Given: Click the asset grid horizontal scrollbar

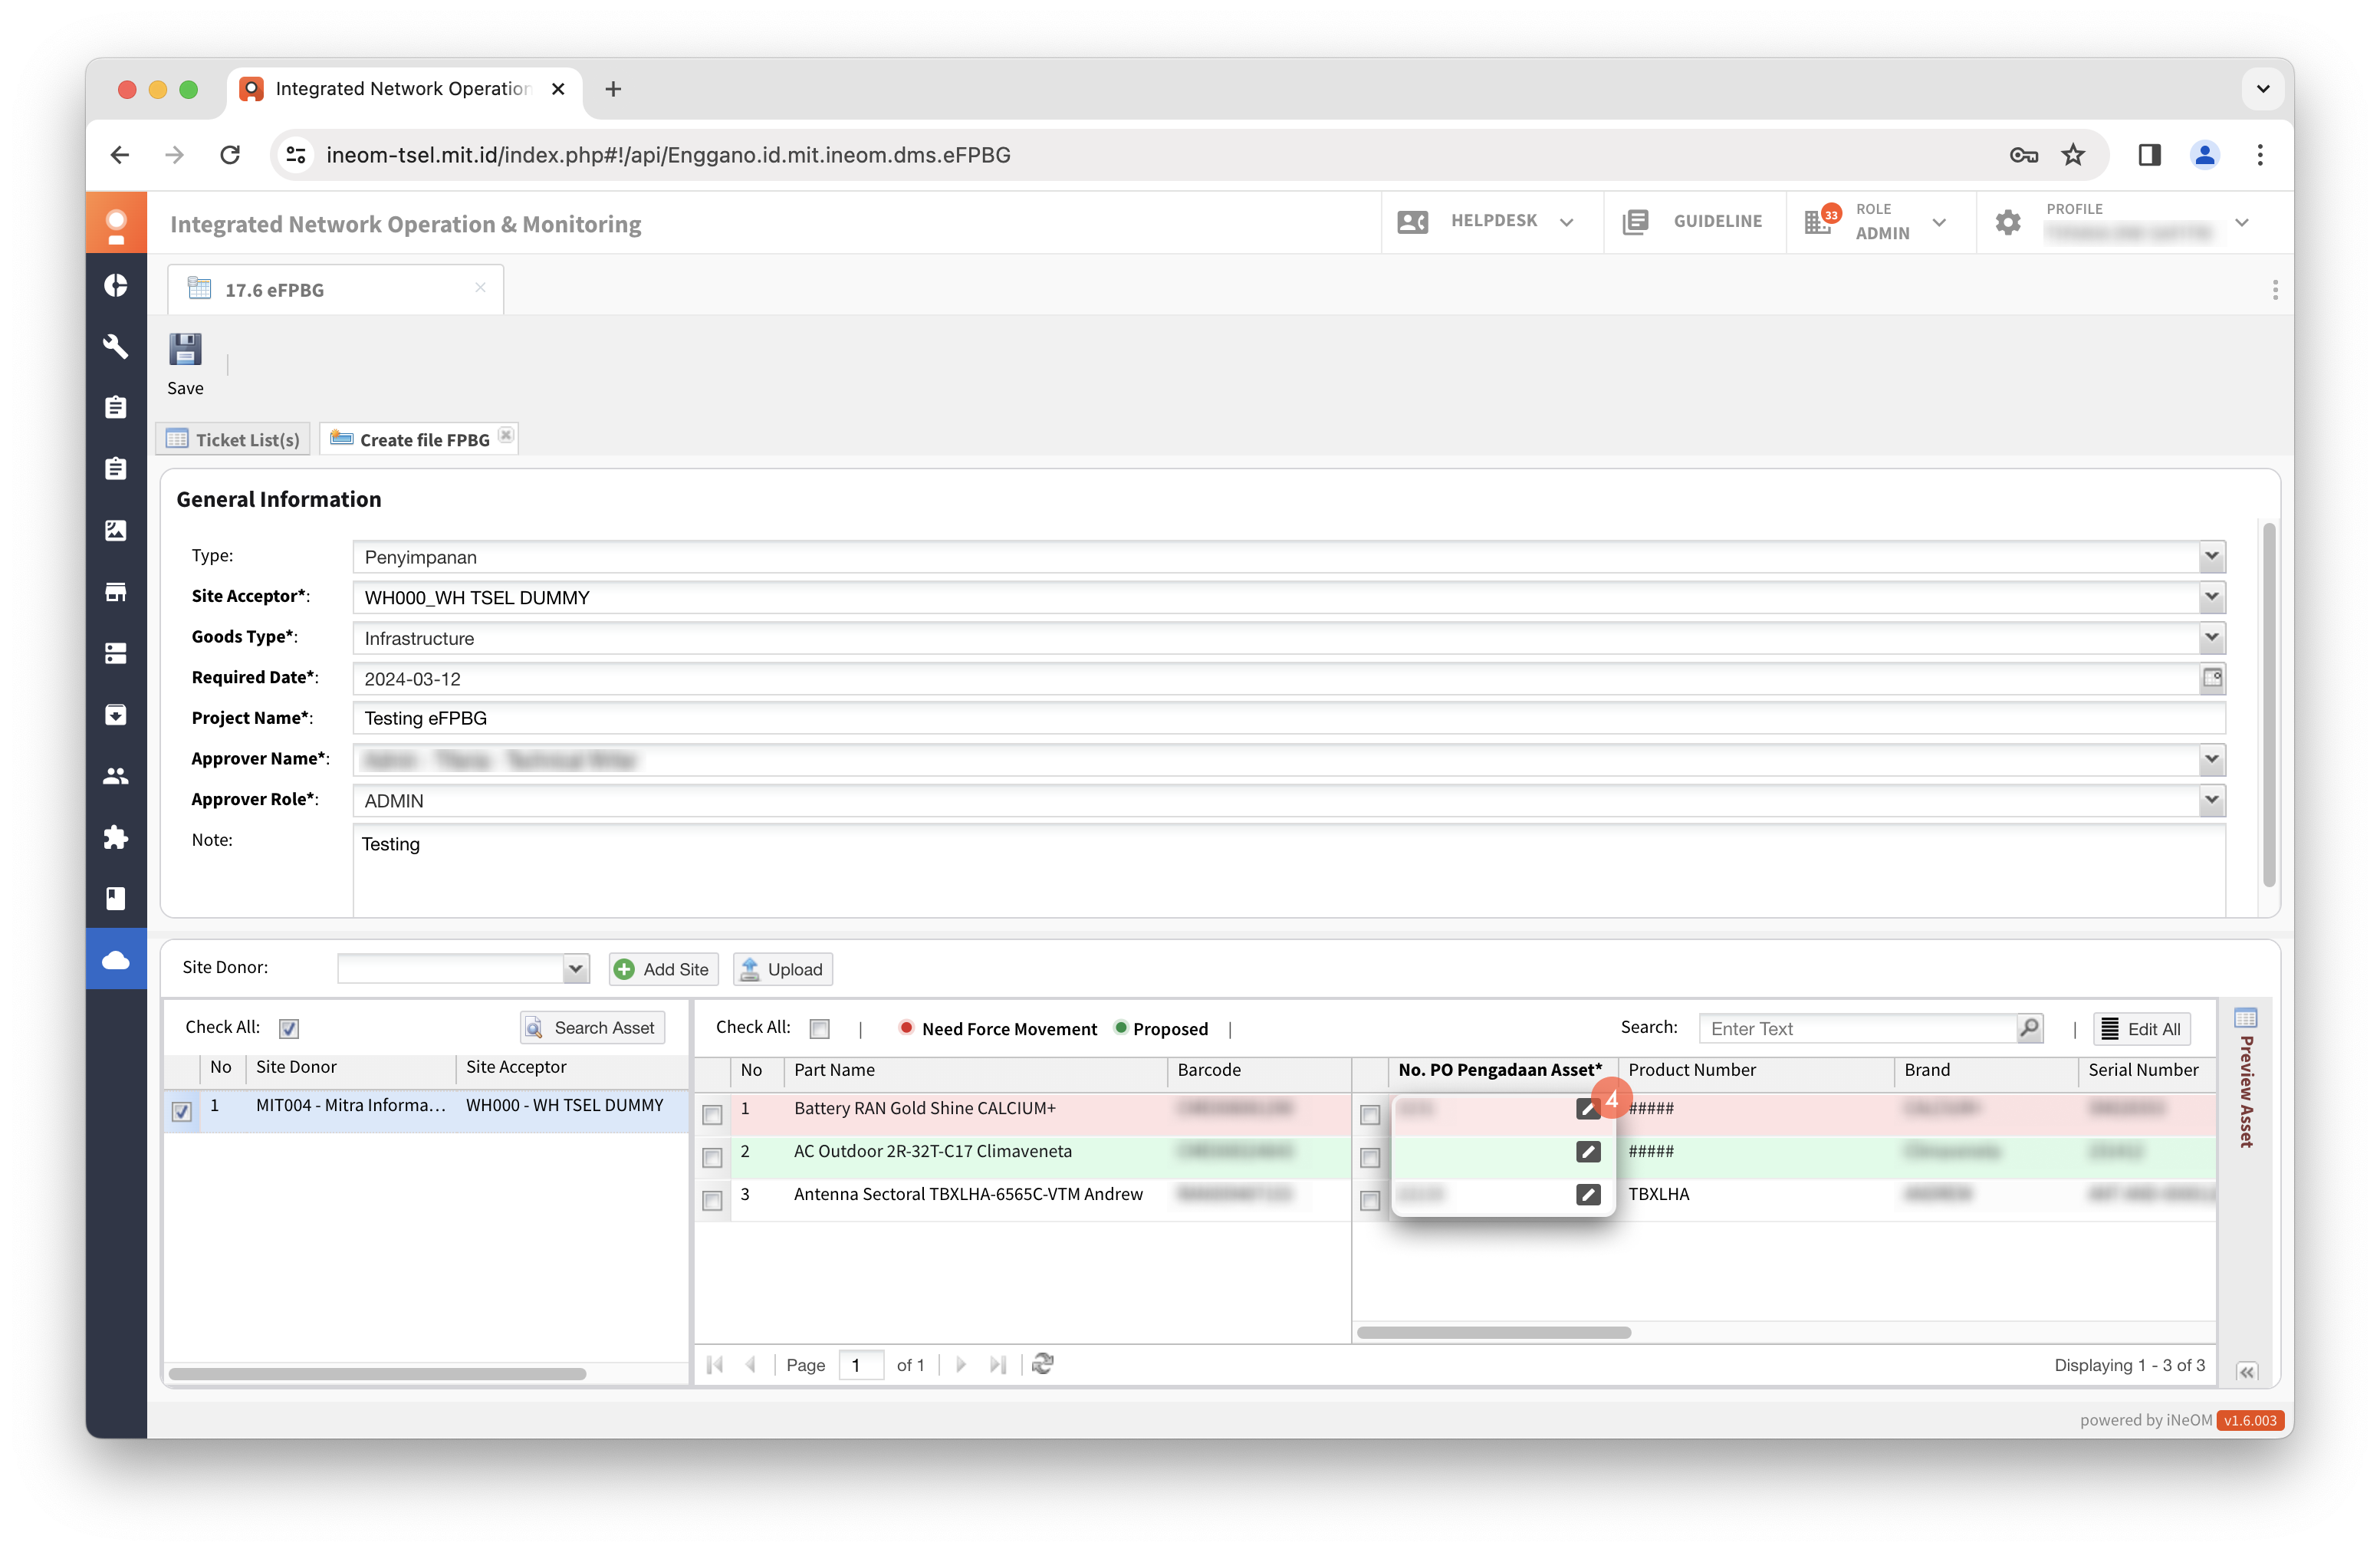Looking at the screenshot, I should click(1494, 1332).
